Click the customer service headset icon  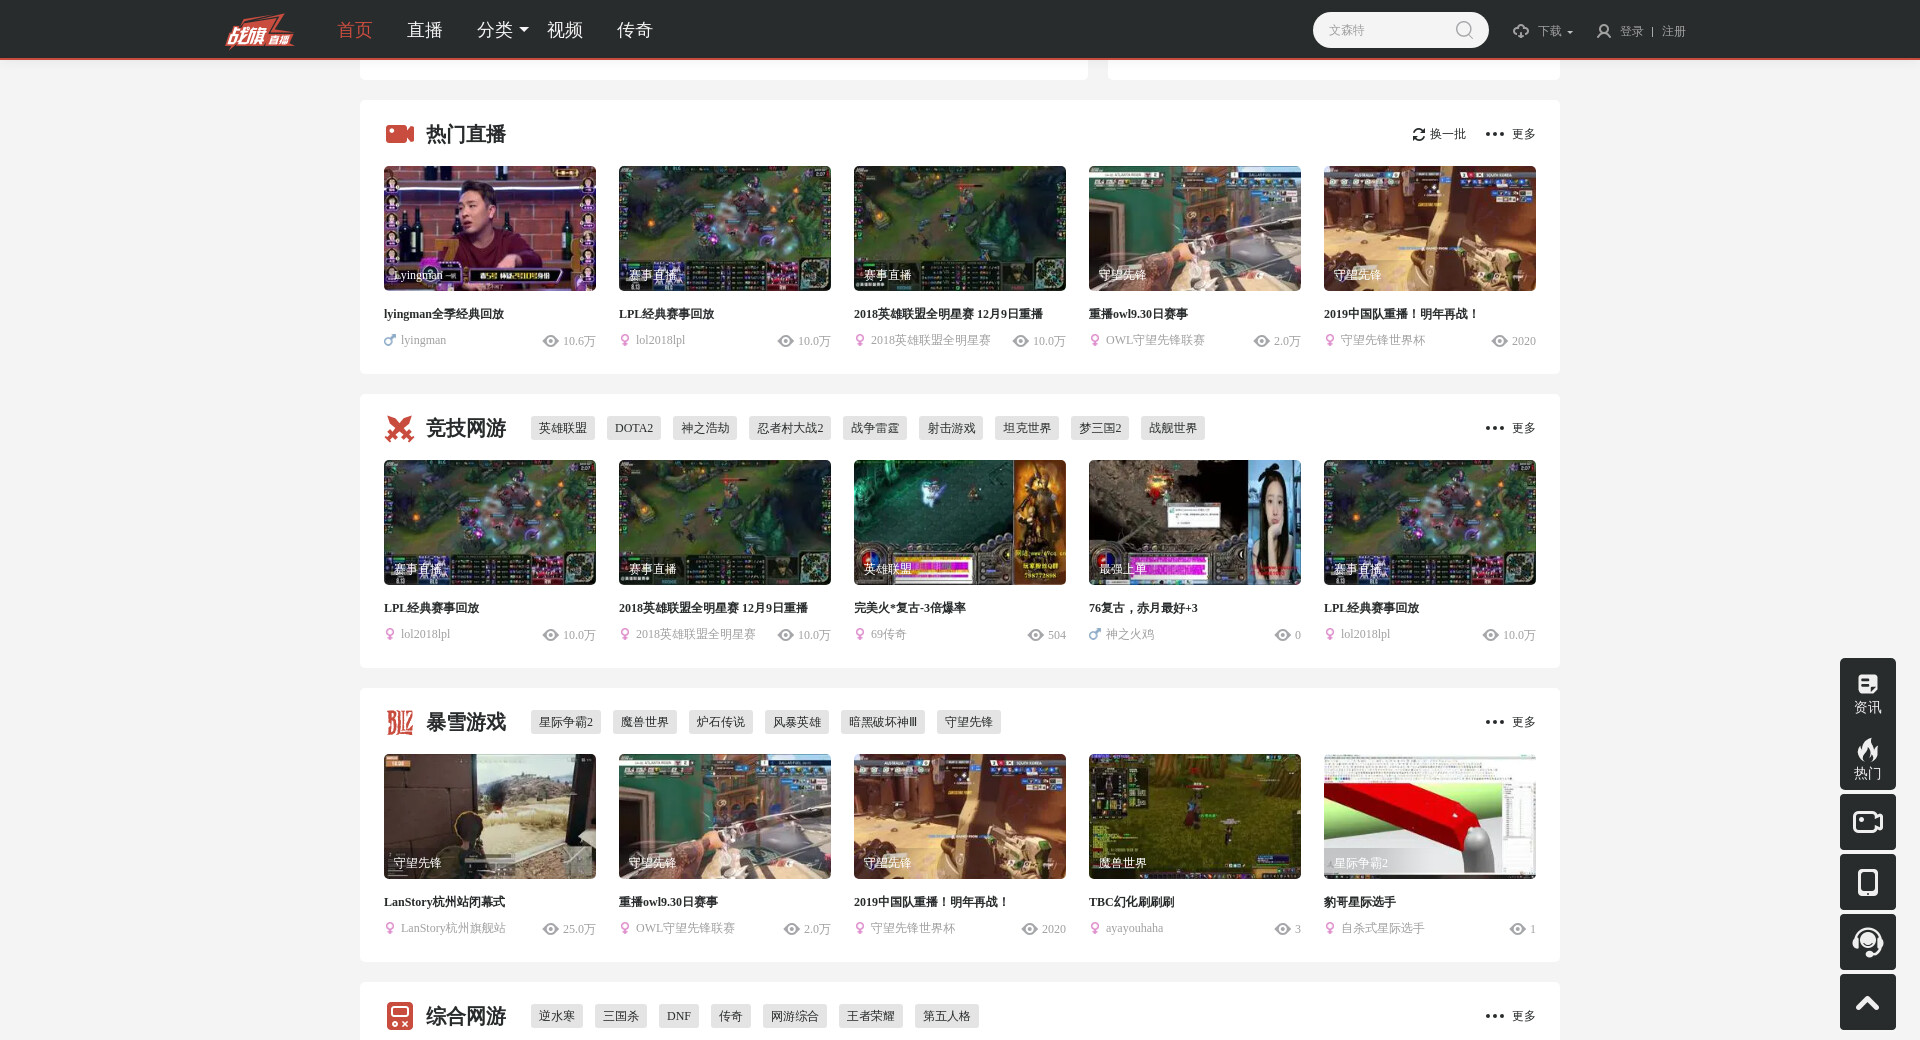[1868, 942]
